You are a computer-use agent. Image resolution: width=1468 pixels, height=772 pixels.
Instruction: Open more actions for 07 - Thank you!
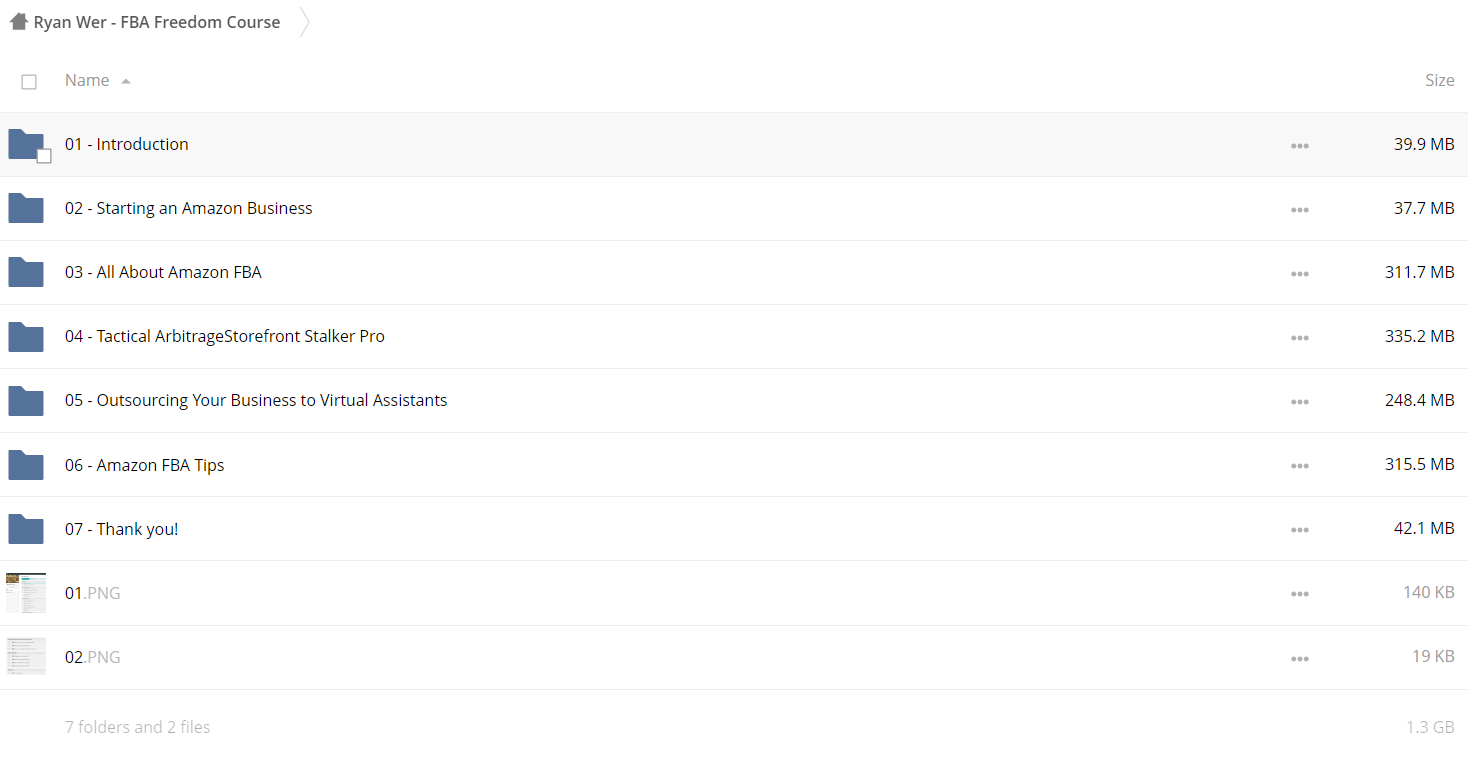pos(1300,530)
